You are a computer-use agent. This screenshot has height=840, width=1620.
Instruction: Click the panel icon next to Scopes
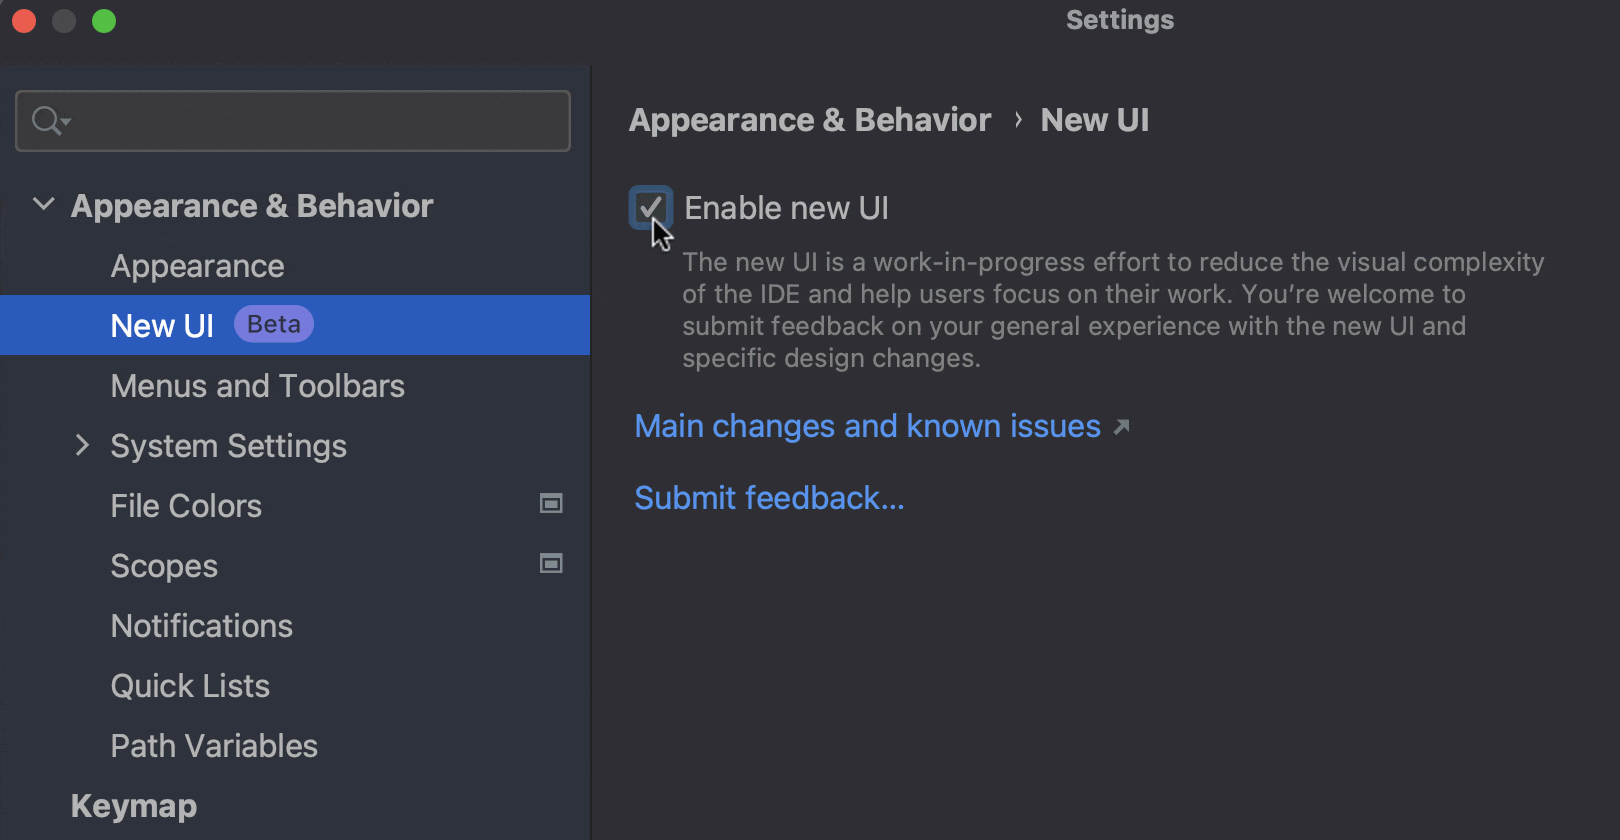click(x=551, y=564)
